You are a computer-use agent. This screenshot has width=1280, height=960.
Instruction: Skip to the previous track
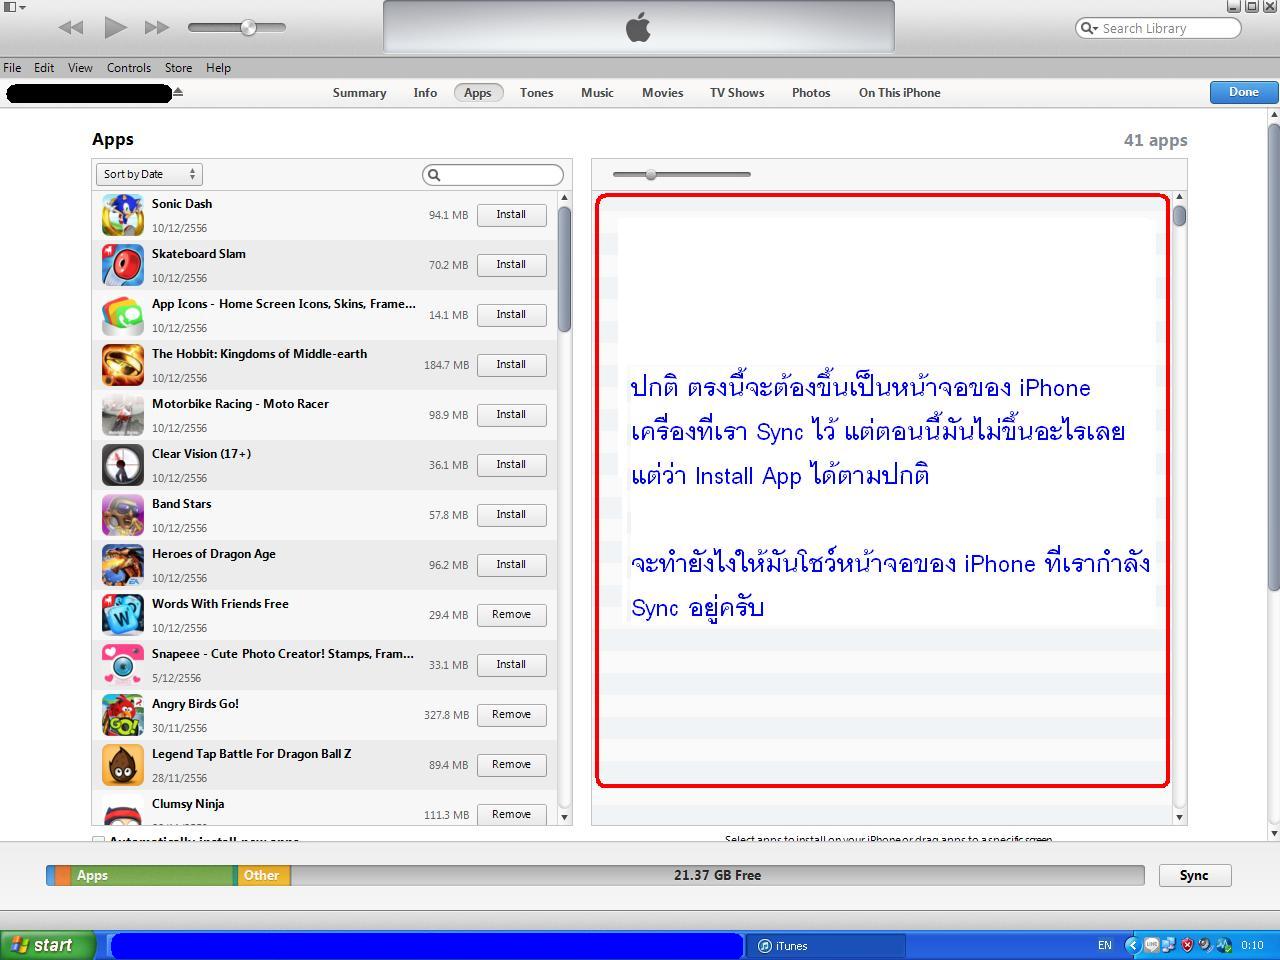[71, 28]
